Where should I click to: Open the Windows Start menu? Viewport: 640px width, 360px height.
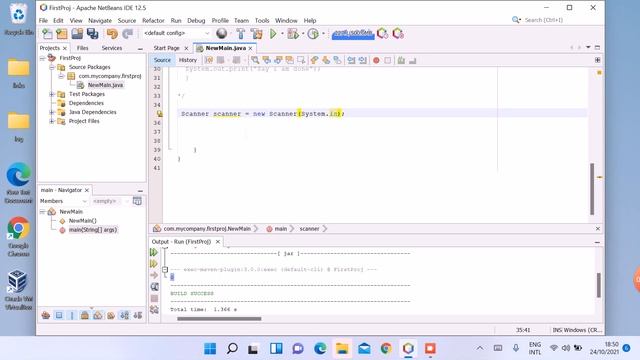[210, 348]
